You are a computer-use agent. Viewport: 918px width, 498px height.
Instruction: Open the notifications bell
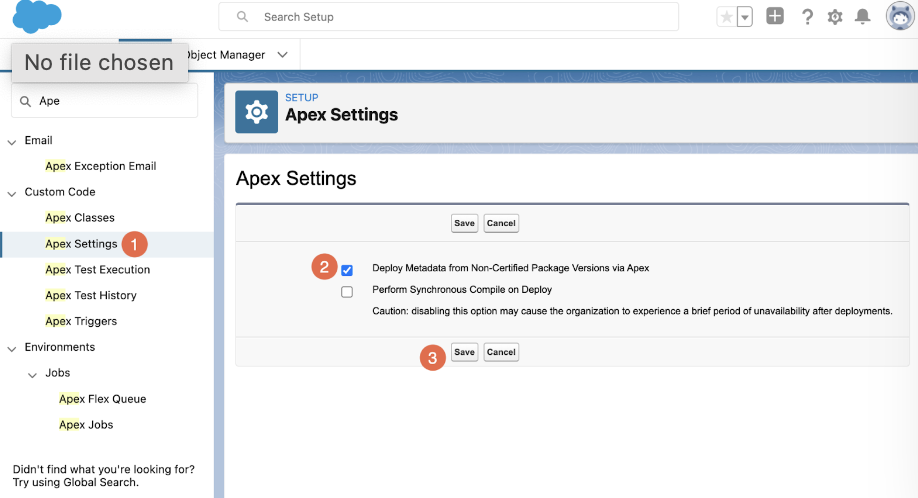click(862, 16)
